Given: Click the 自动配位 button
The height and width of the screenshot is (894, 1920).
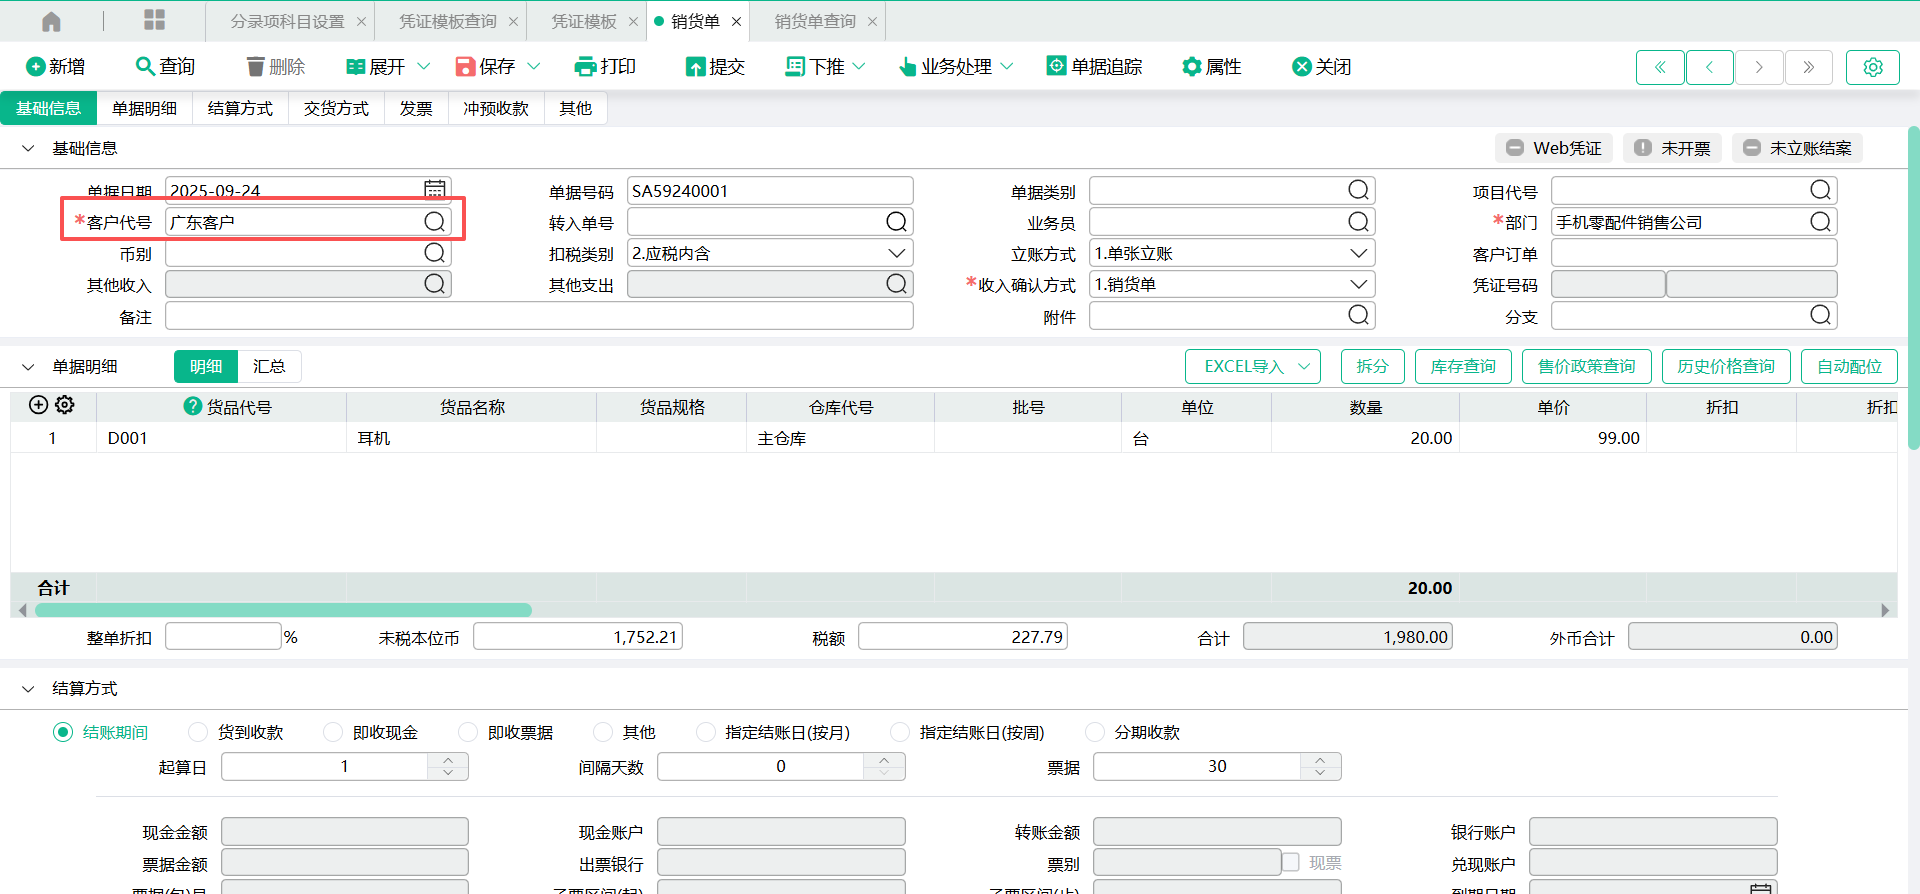Looking at the screenshot, I should tap(1849, 366).
